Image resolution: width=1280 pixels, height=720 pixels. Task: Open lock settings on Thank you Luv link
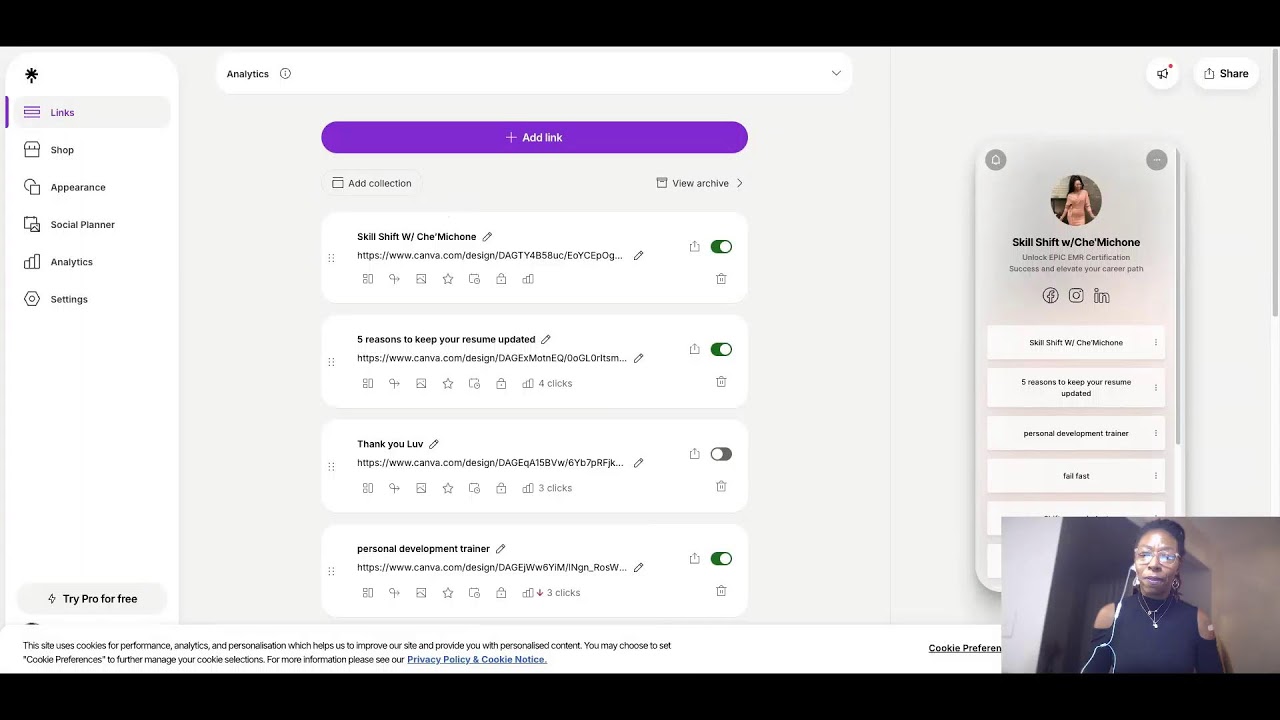501,488
